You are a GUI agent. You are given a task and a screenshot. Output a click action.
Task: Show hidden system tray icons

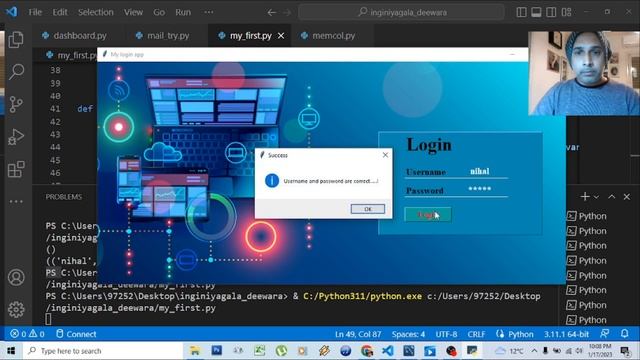click(x=534, y=351)
